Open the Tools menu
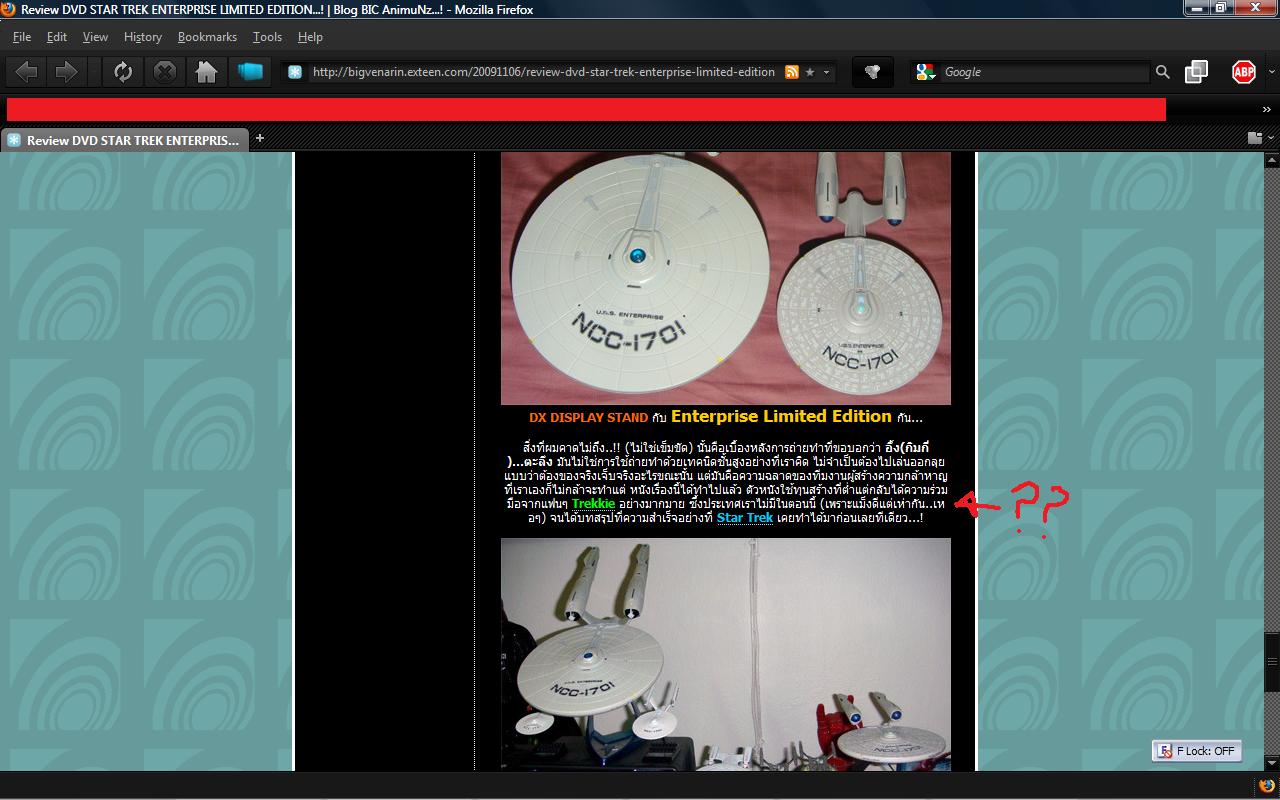The width and height of the screenshot is (1280, 800). [x=267, y=37]
